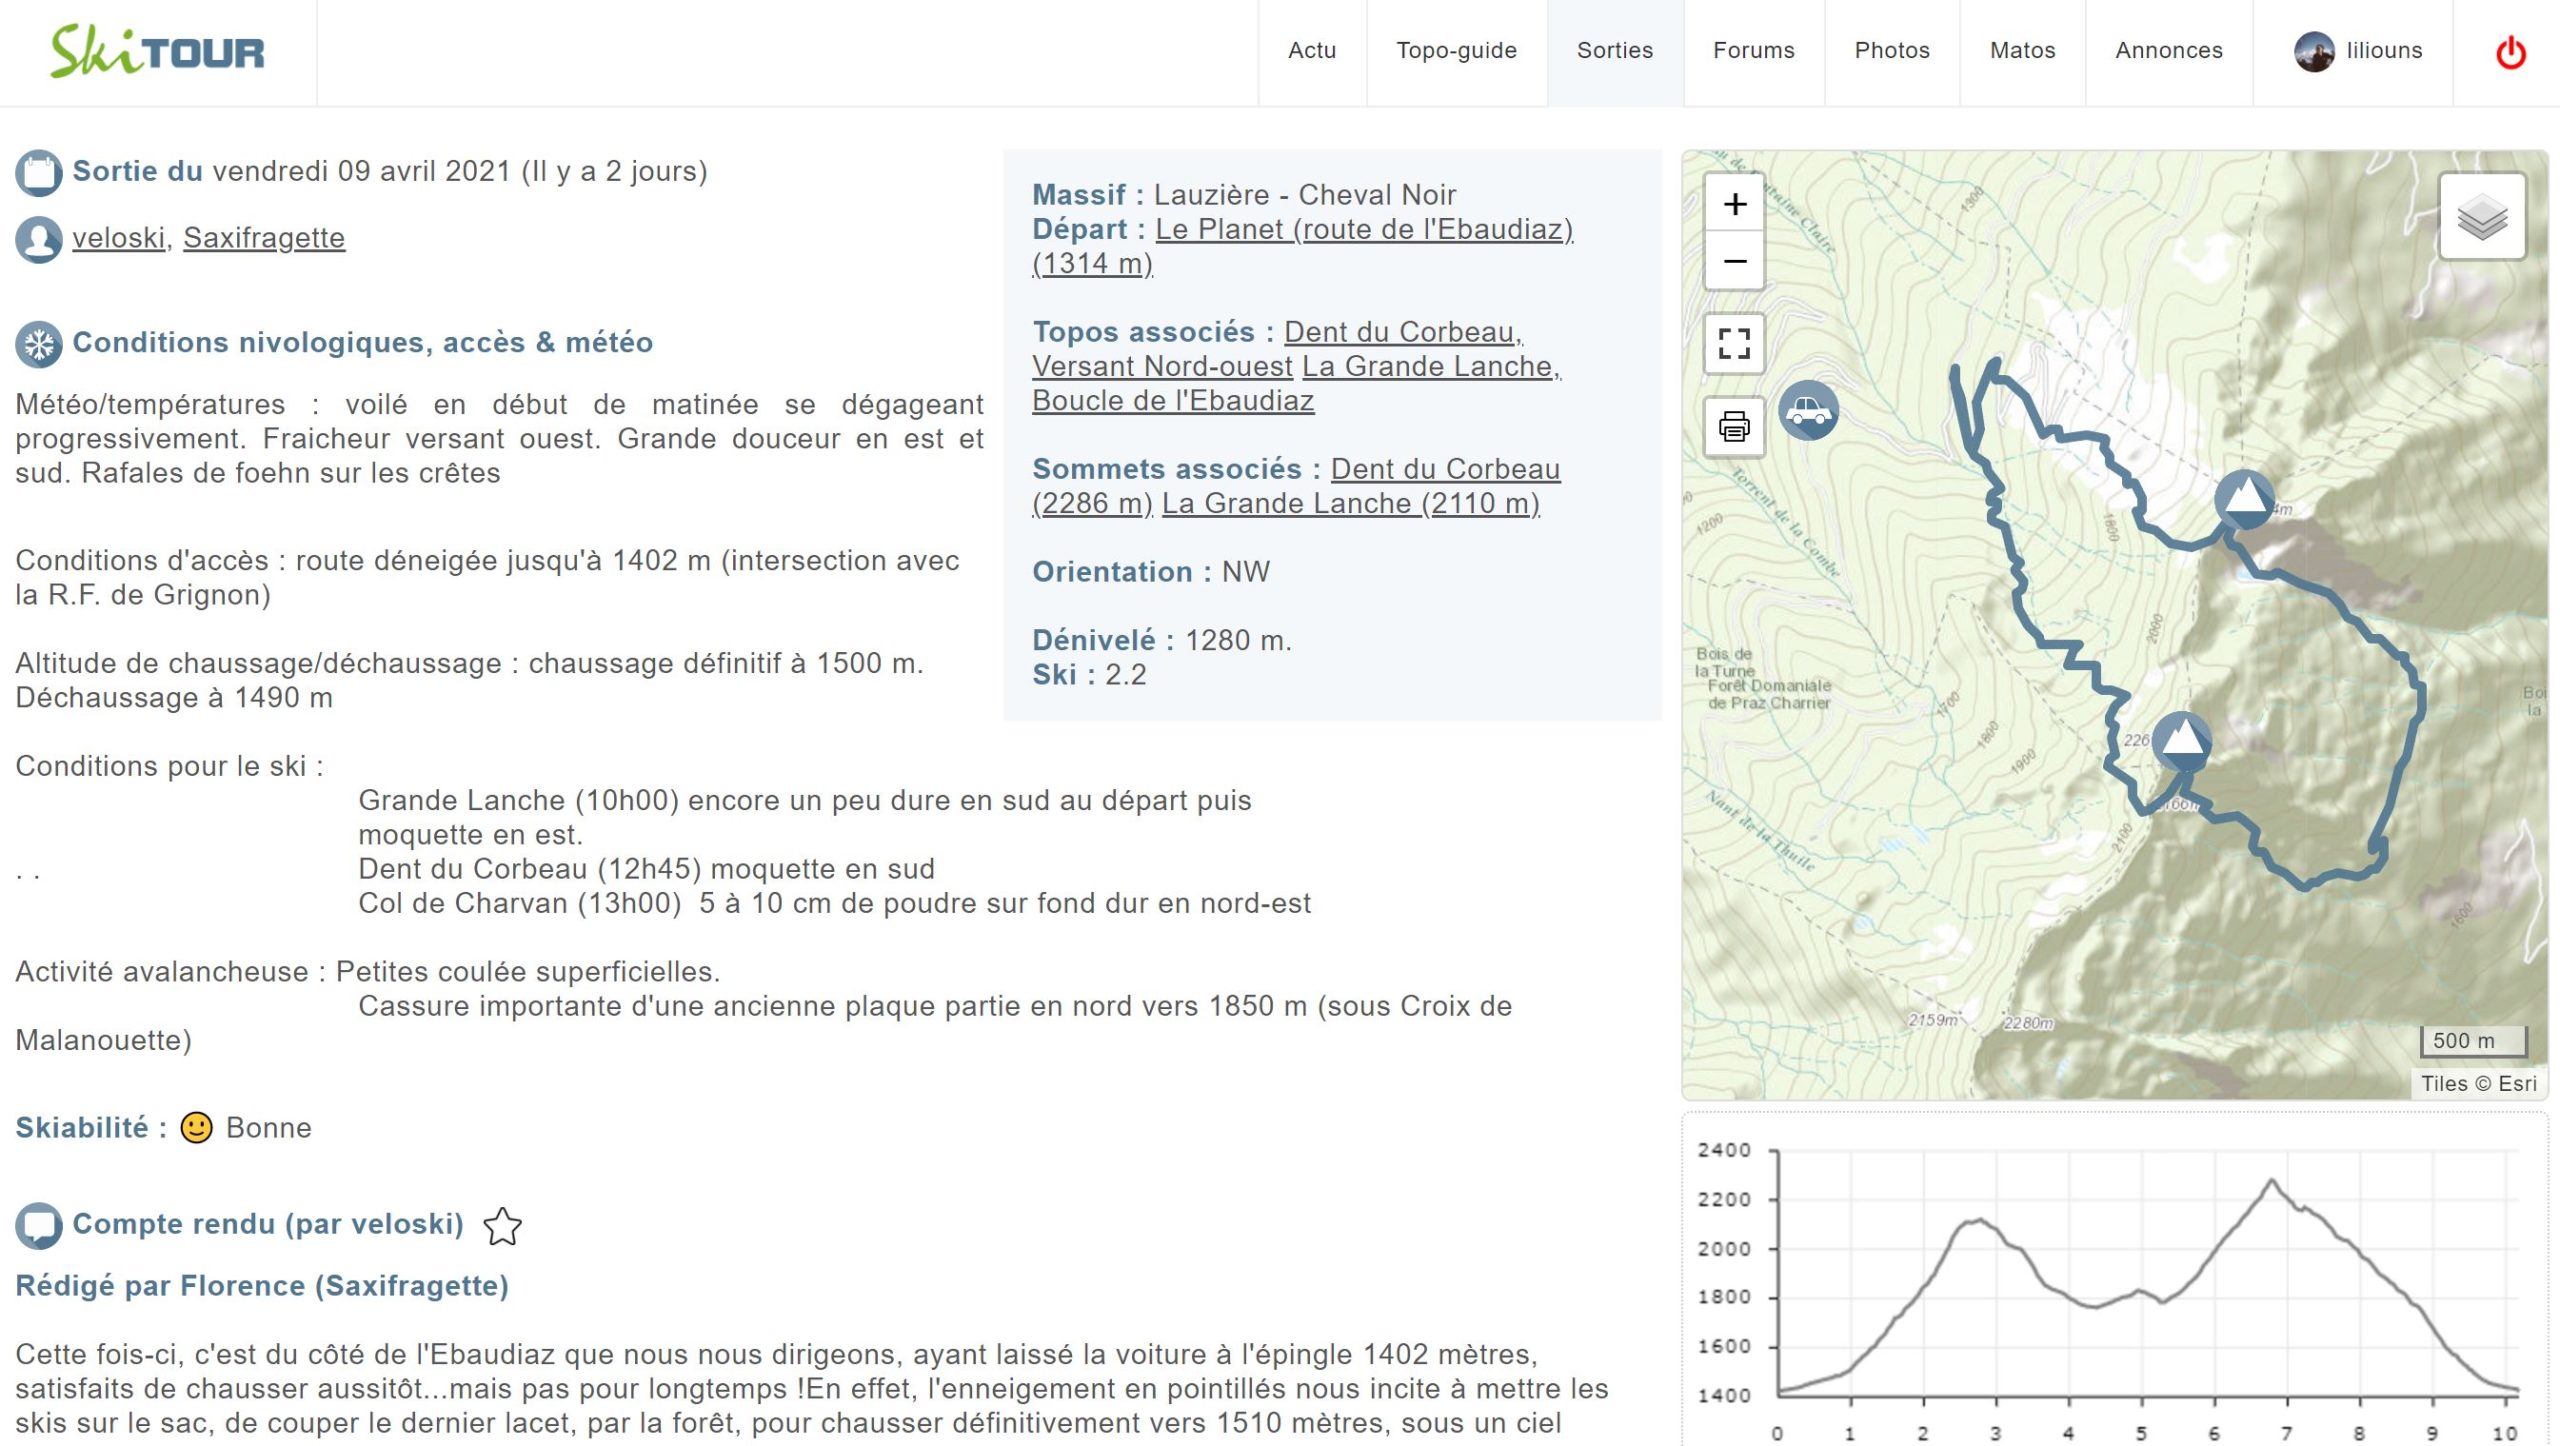Toggle fullscreen map view
The image size is (2560, 1446).
point(1734,344)
